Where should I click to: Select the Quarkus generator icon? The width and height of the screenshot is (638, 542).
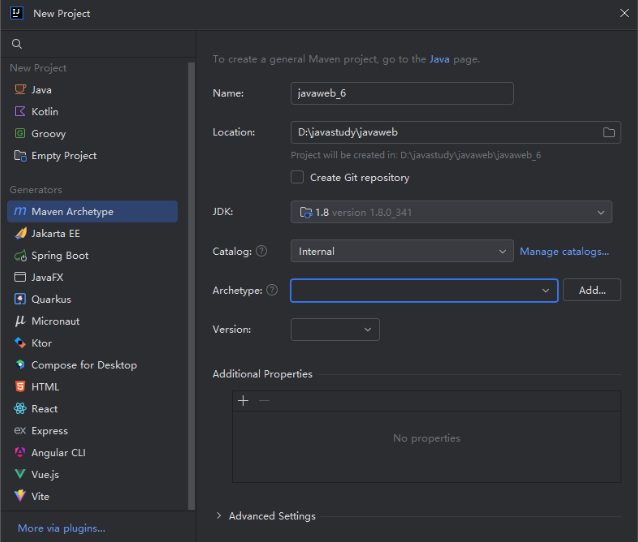point(21,299)
